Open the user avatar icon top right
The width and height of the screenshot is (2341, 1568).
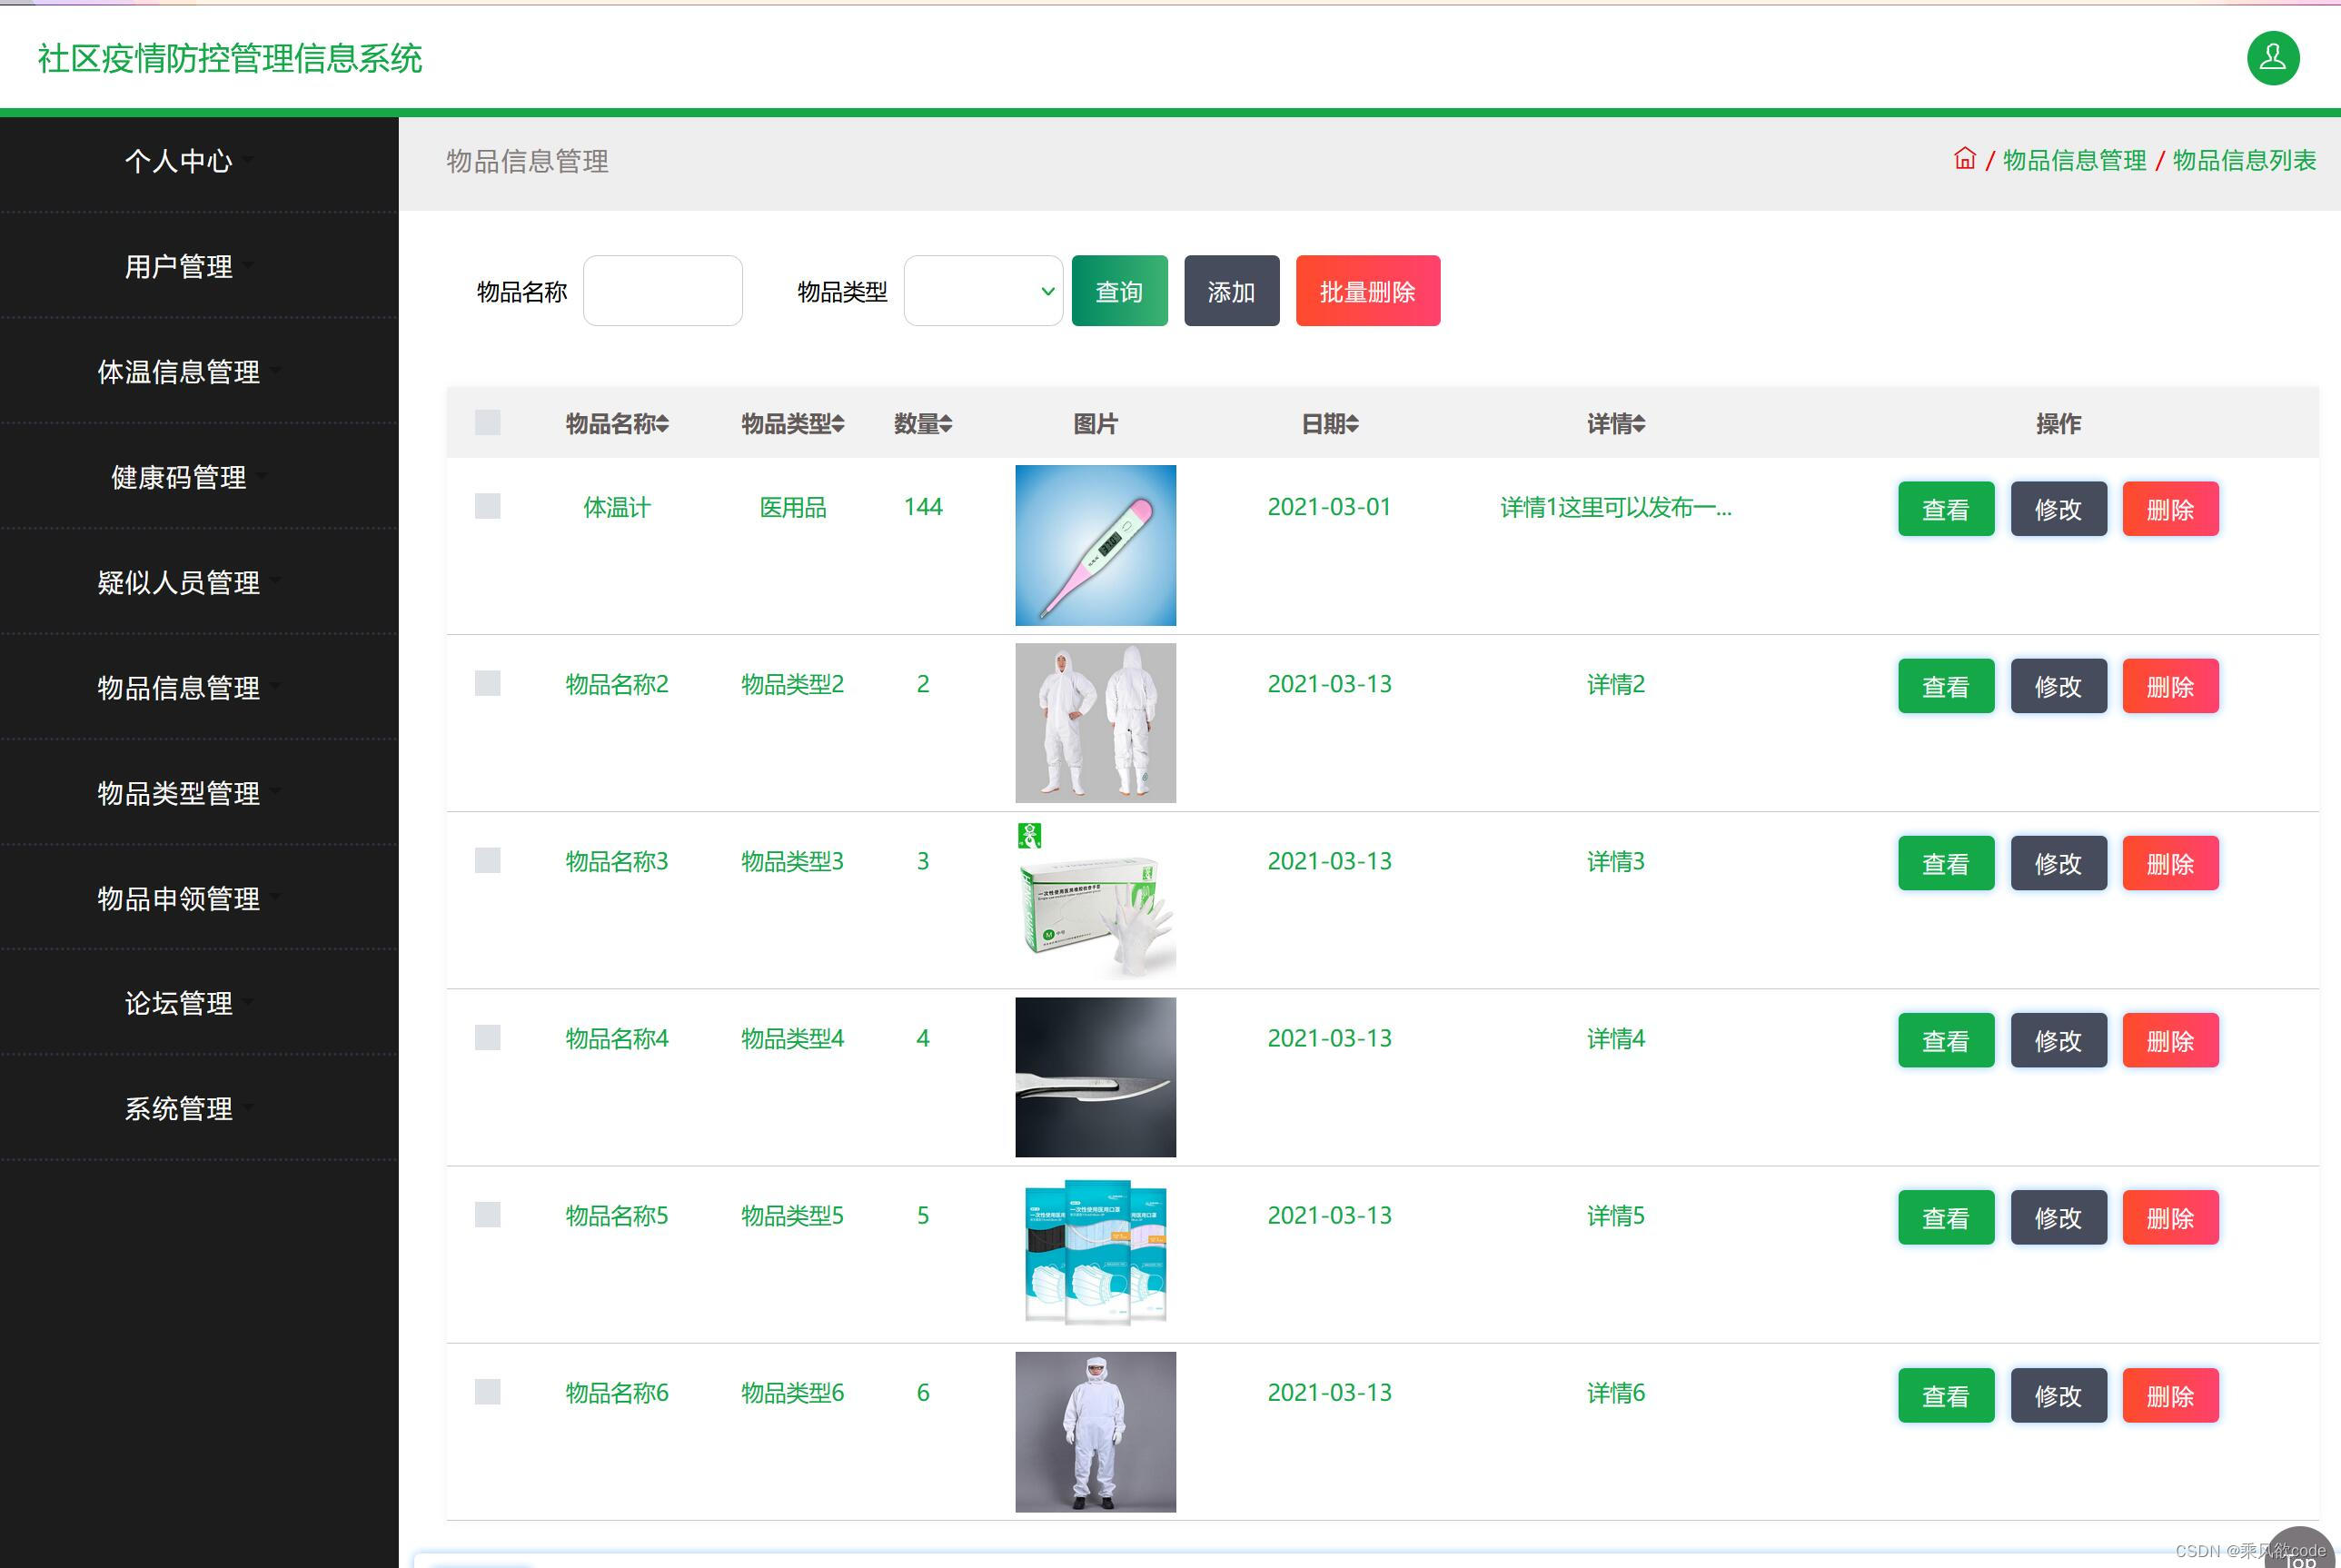coord(2273,57)
